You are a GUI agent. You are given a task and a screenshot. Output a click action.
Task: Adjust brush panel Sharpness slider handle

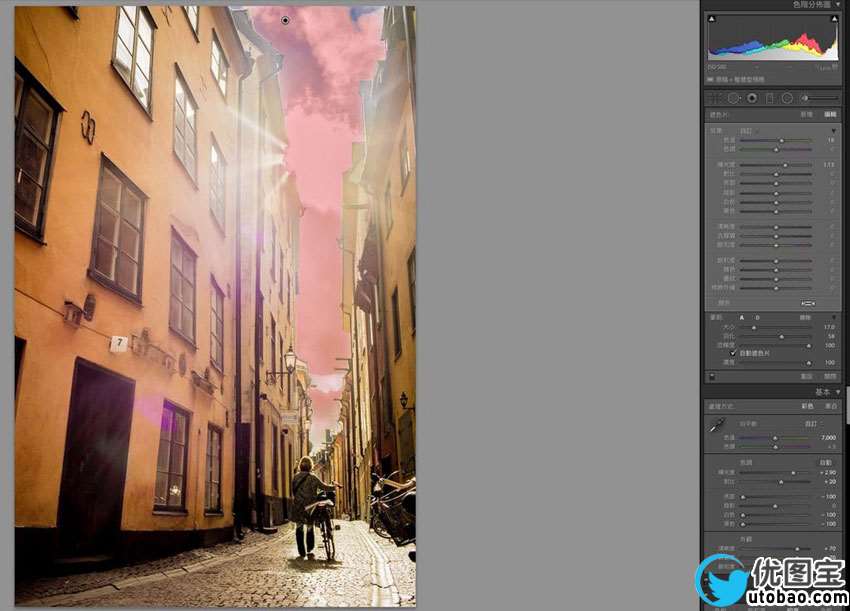click(x=776, y=261)
